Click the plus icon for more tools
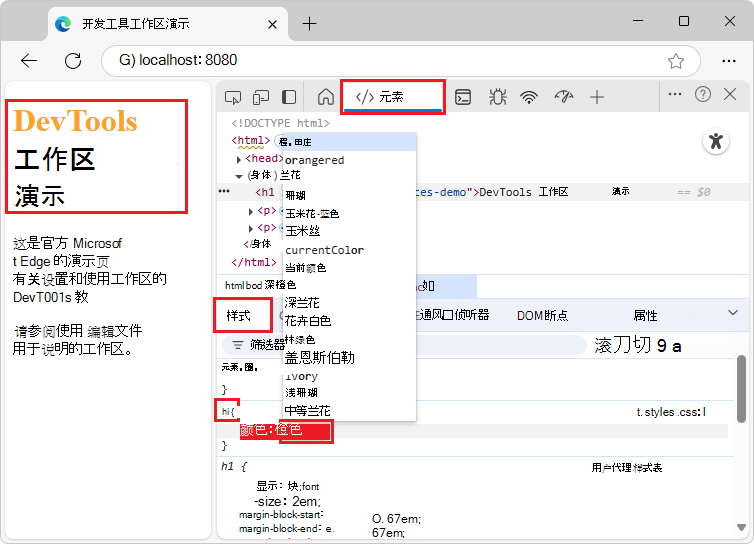Image resolution: width=754 pixels, height=544 pixels. coord(597,97)
